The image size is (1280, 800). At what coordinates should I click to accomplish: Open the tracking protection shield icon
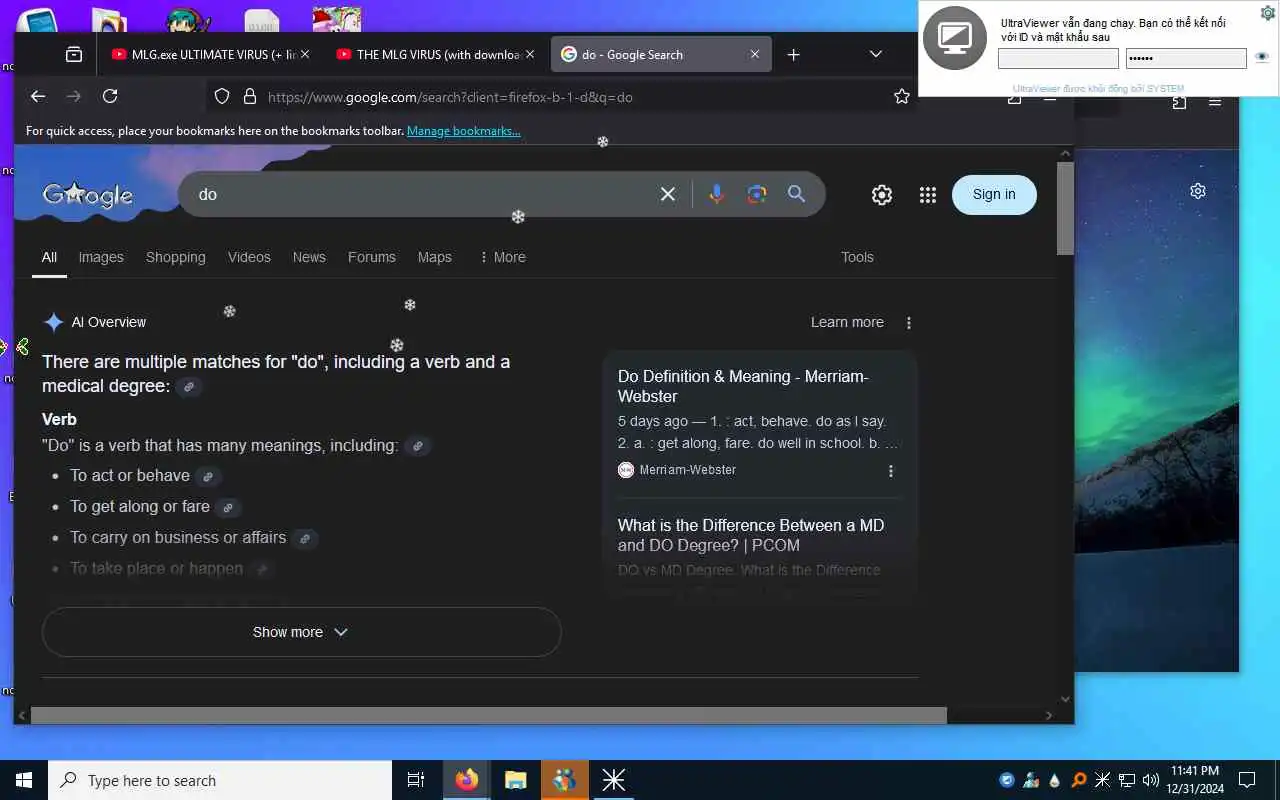(x=222, y=96)
